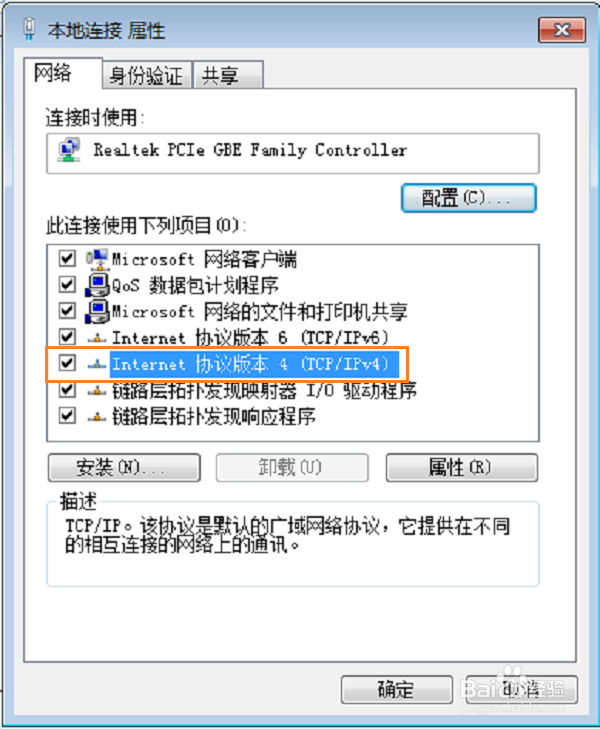Click the 配置(C)... button
This screenshot has width=600, height=729.
pos(468,199)
